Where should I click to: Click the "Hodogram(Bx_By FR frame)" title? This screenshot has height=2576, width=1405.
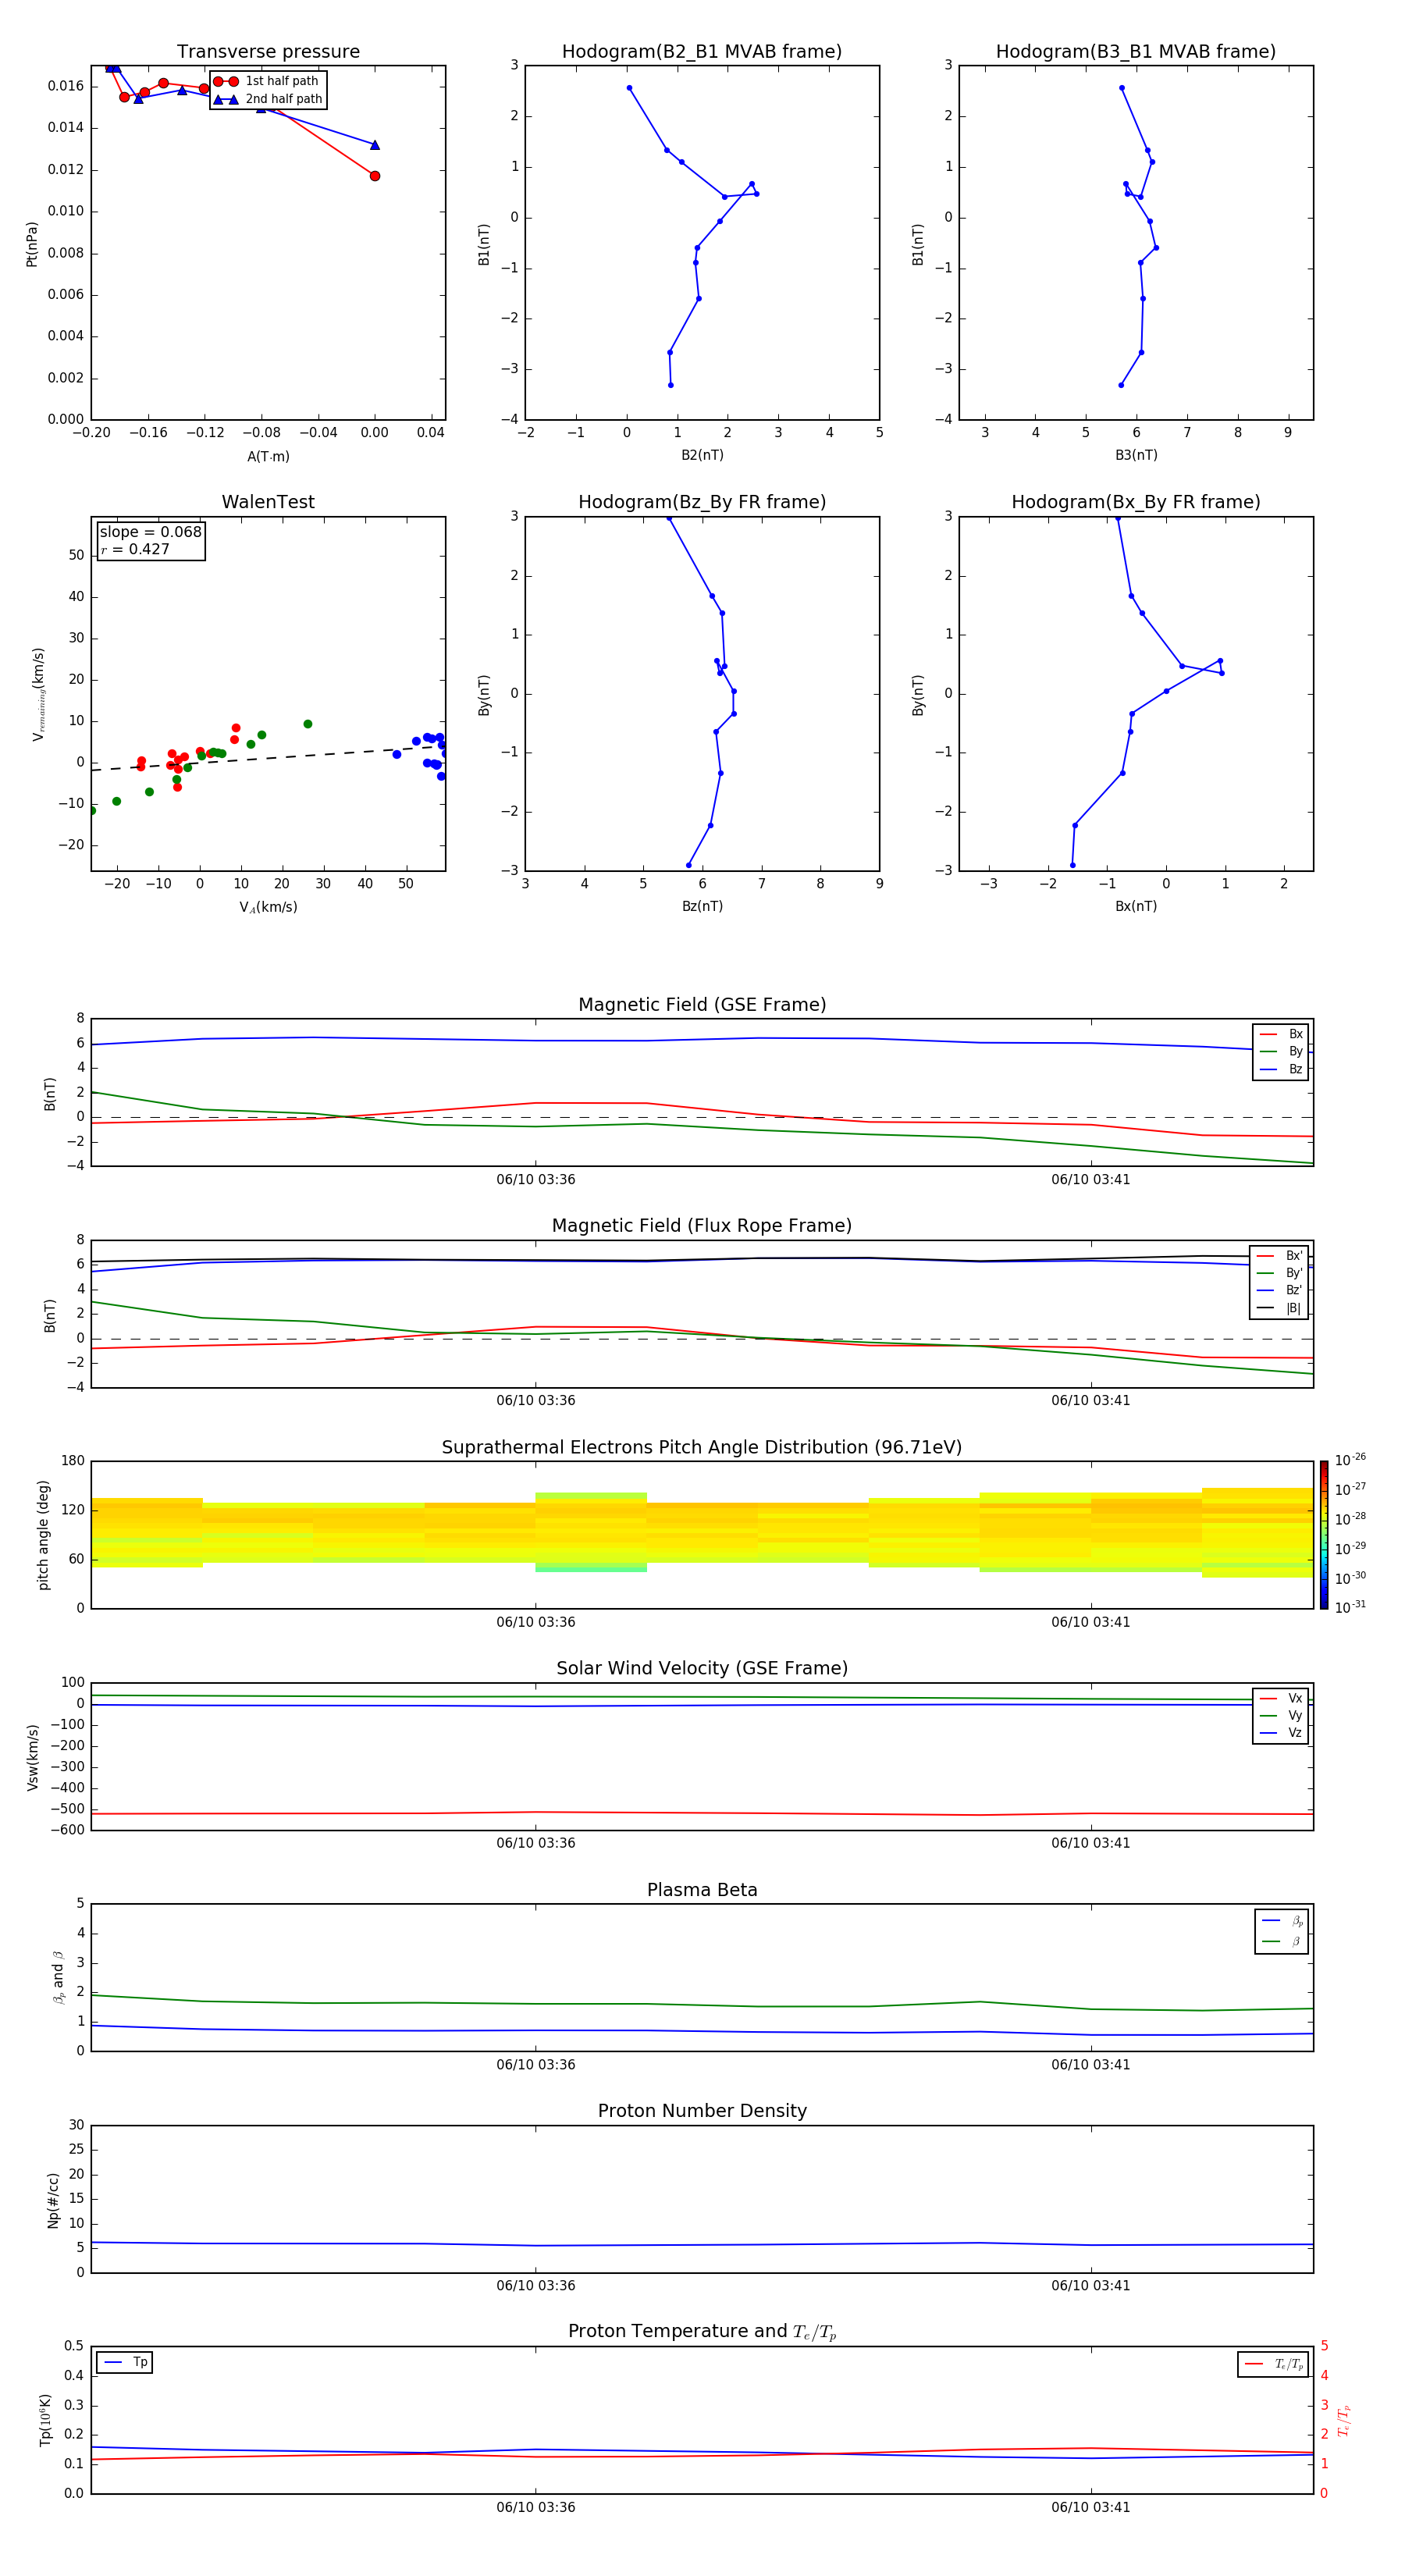click(x=1136, y=502)
